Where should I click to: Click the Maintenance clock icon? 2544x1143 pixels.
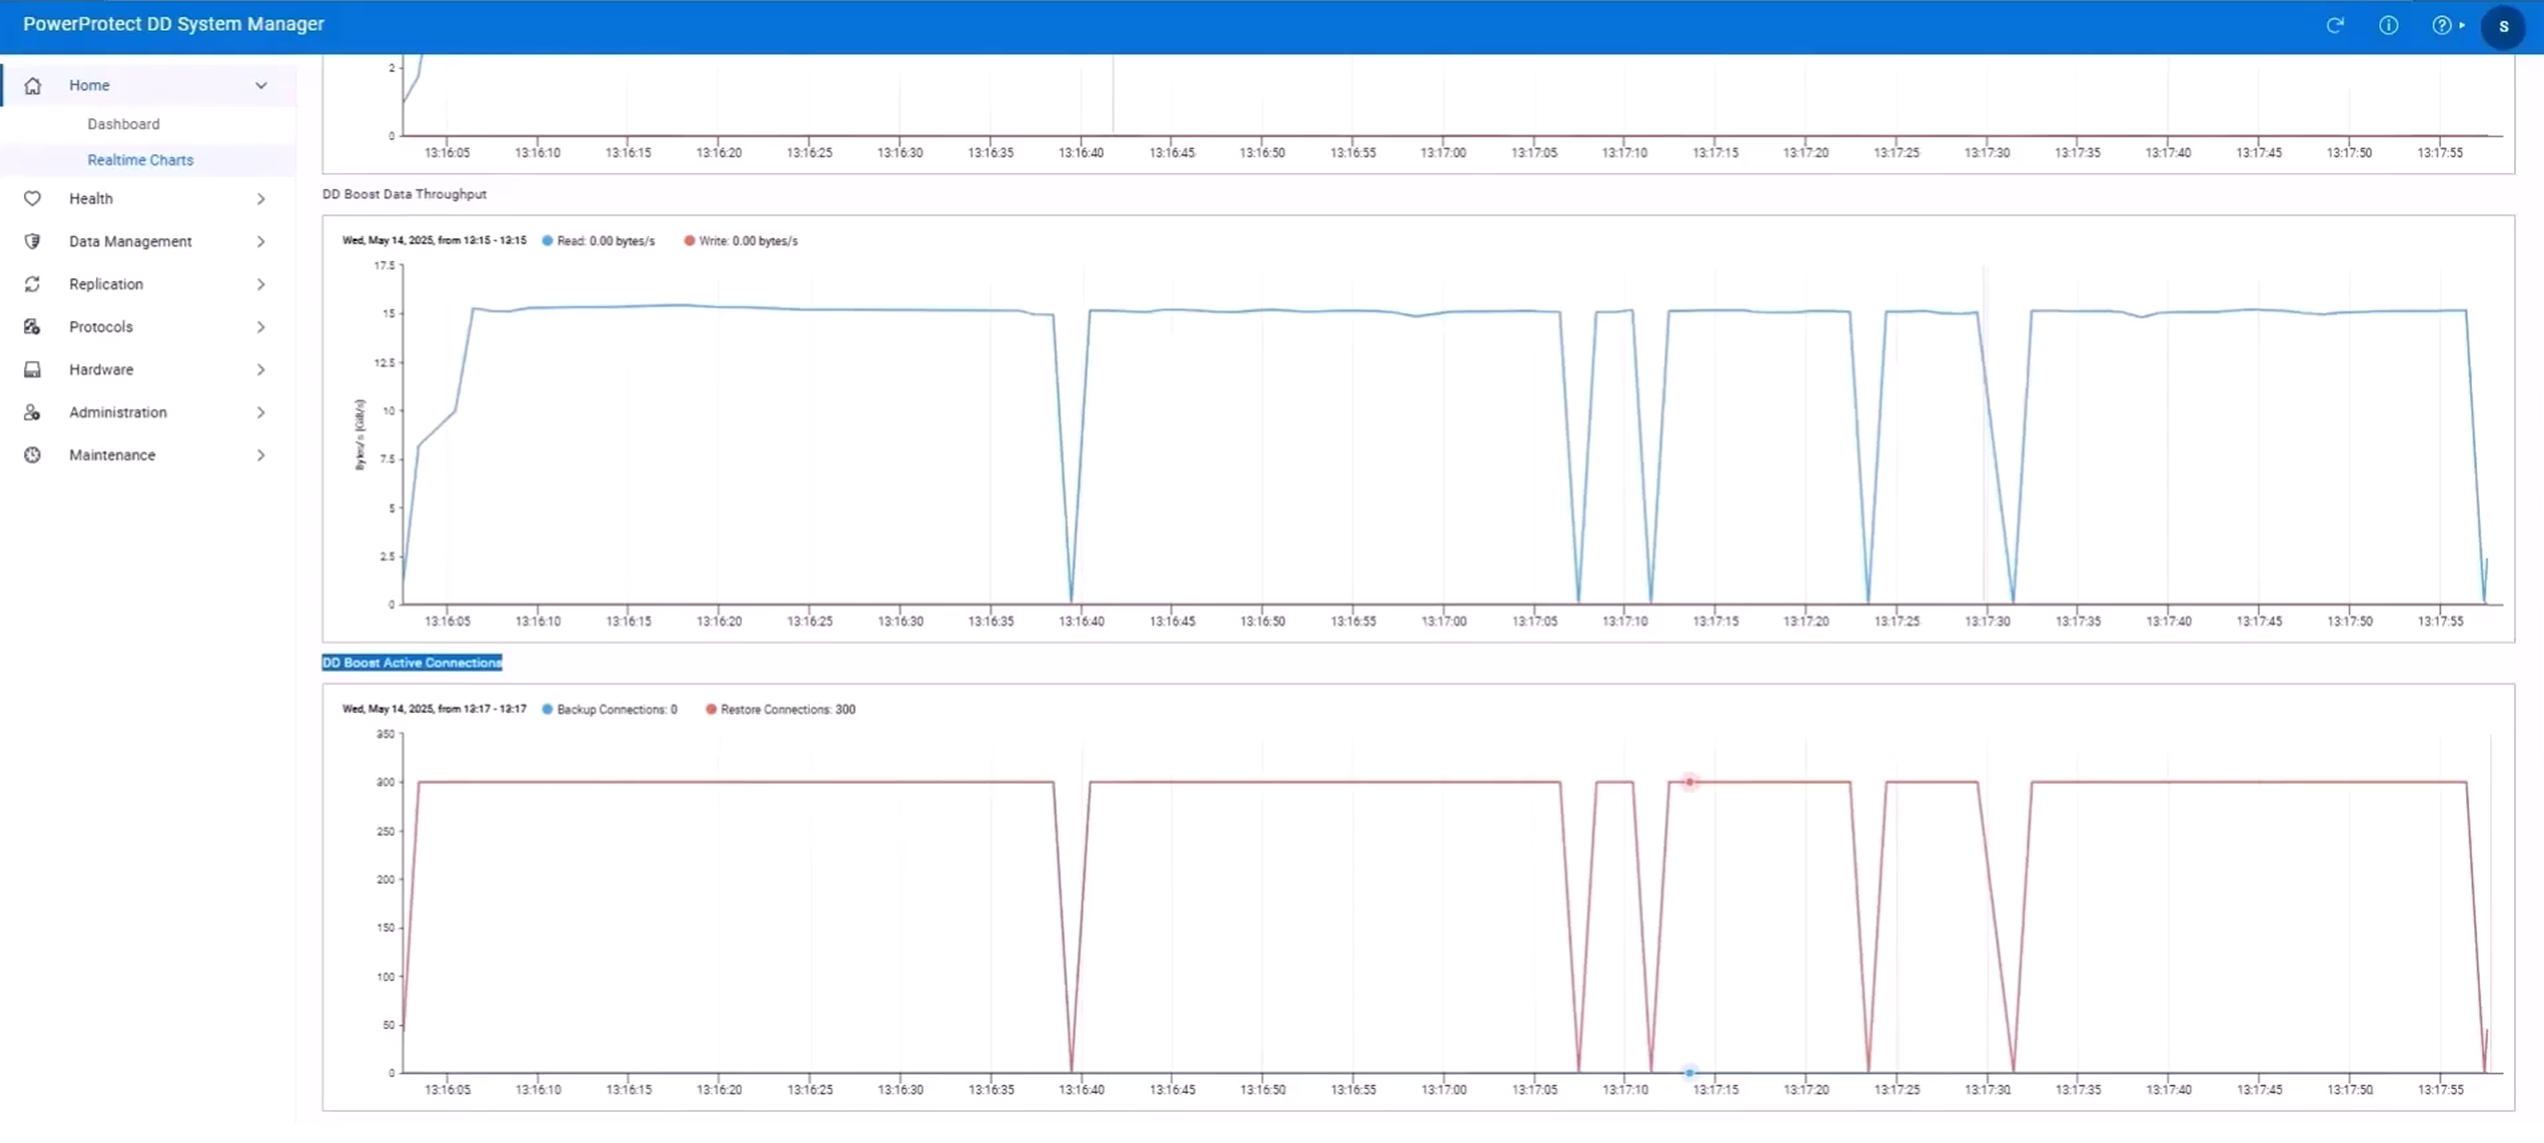[x=32, y=455]
